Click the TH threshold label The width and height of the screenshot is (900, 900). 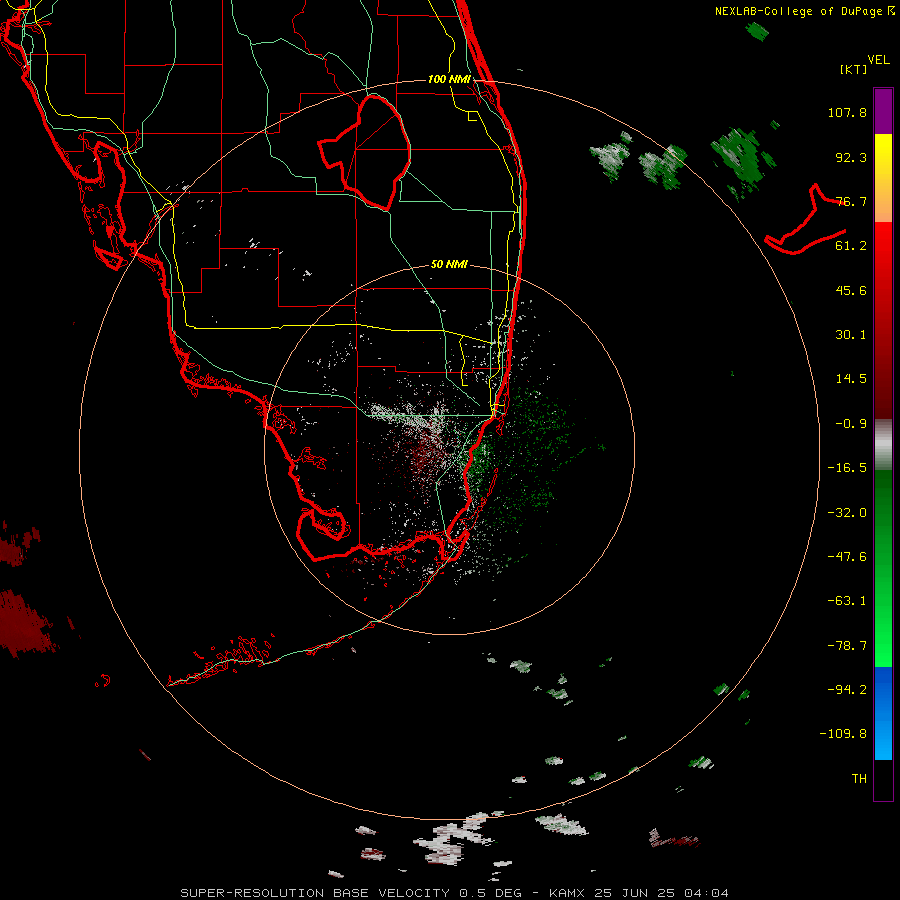(x=859, y=779)
